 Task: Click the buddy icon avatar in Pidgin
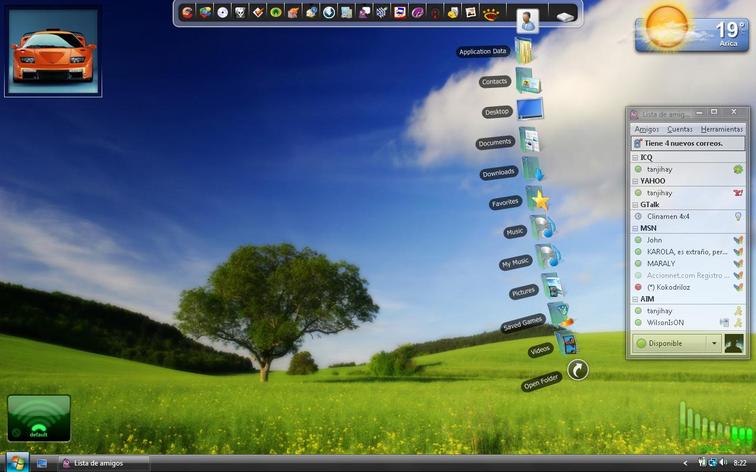(734, 343)
